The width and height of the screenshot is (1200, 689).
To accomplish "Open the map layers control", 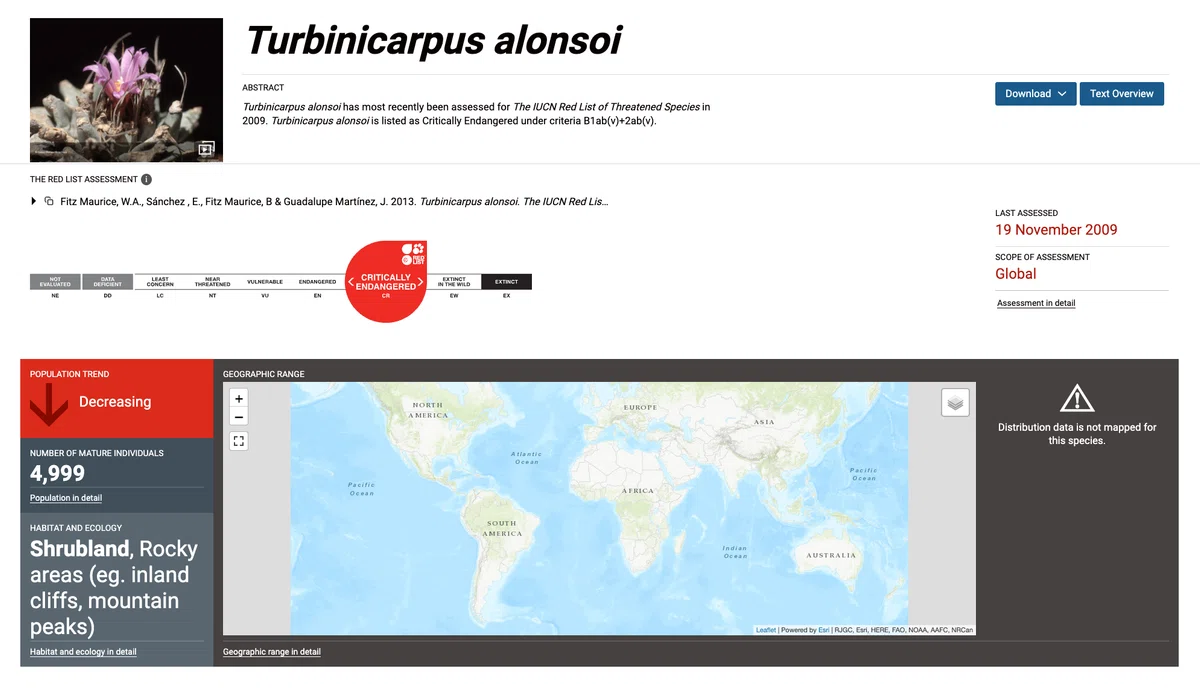I will coord(955,403).
